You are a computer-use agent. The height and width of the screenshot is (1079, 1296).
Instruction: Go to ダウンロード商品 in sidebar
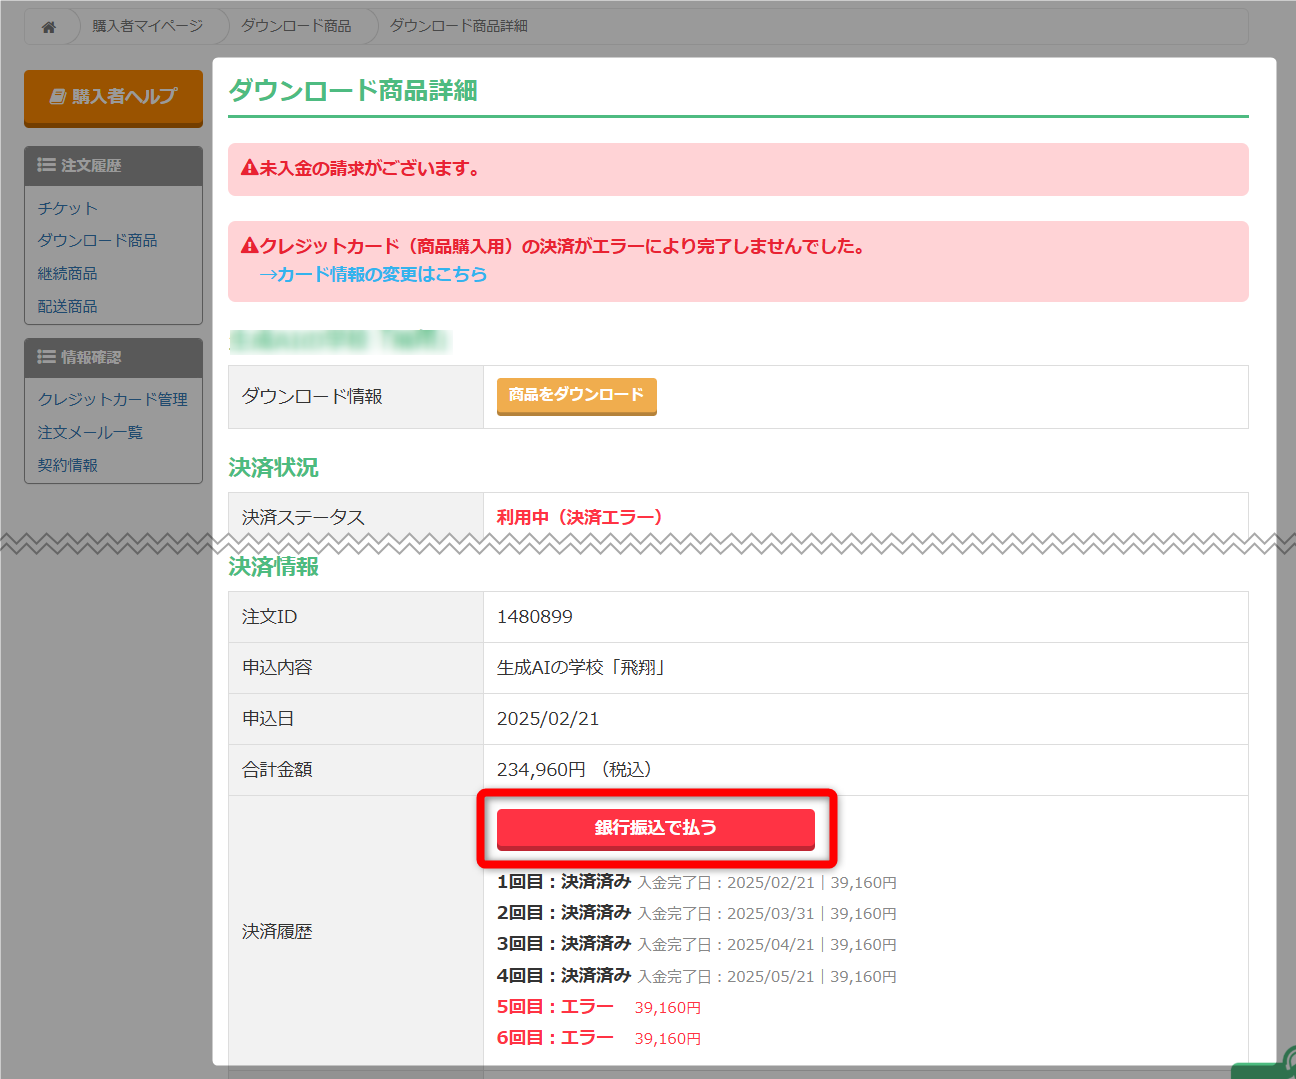[x=97, y=240]
